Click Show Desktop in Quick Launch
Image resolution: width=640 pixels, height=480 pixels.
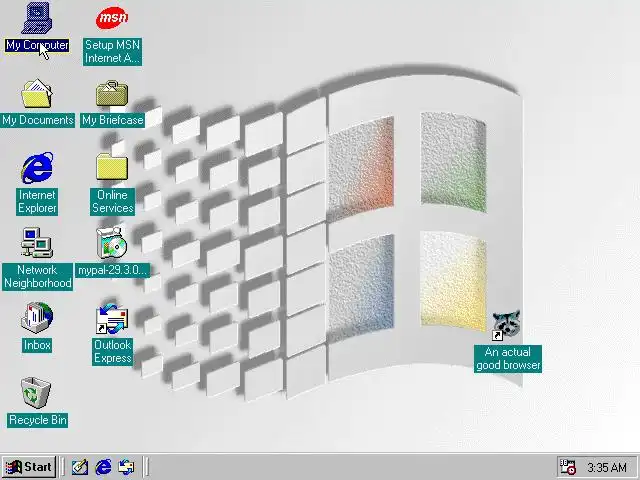point(80,467)
